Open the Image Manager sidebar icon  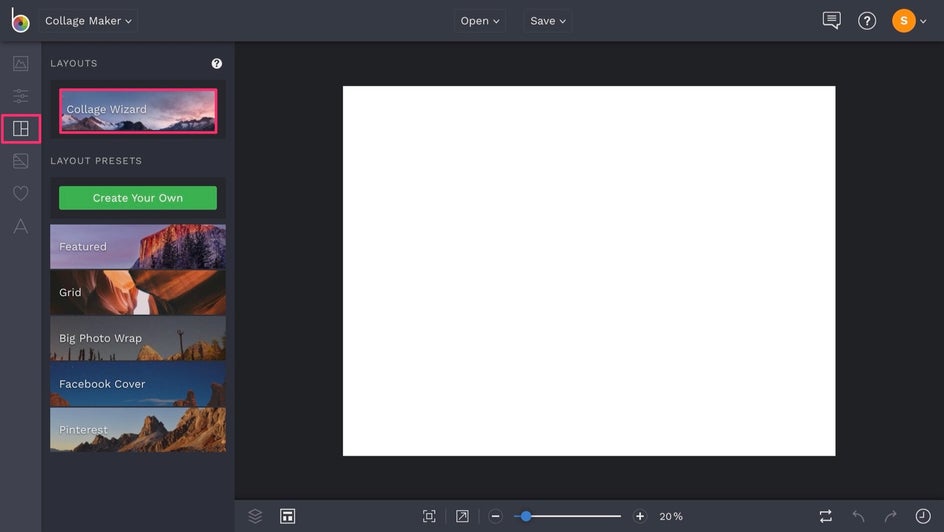pos(20,63)
